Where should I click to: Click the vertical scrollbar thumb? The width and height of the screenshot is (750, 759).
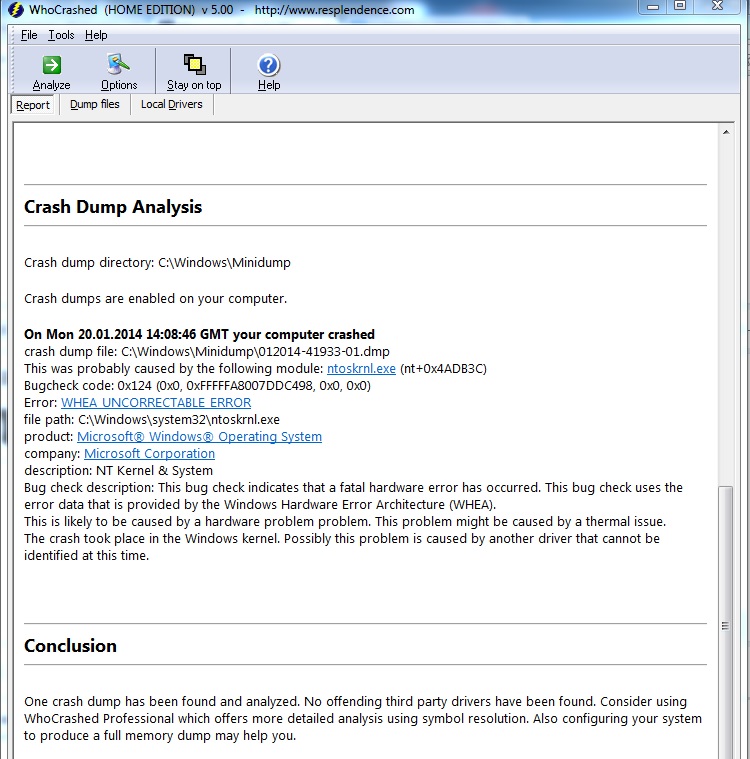pyautogui.click(x=725, y=622)
